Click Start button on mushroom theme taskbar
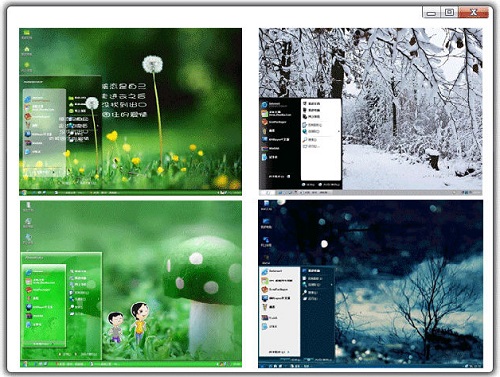 24,364
